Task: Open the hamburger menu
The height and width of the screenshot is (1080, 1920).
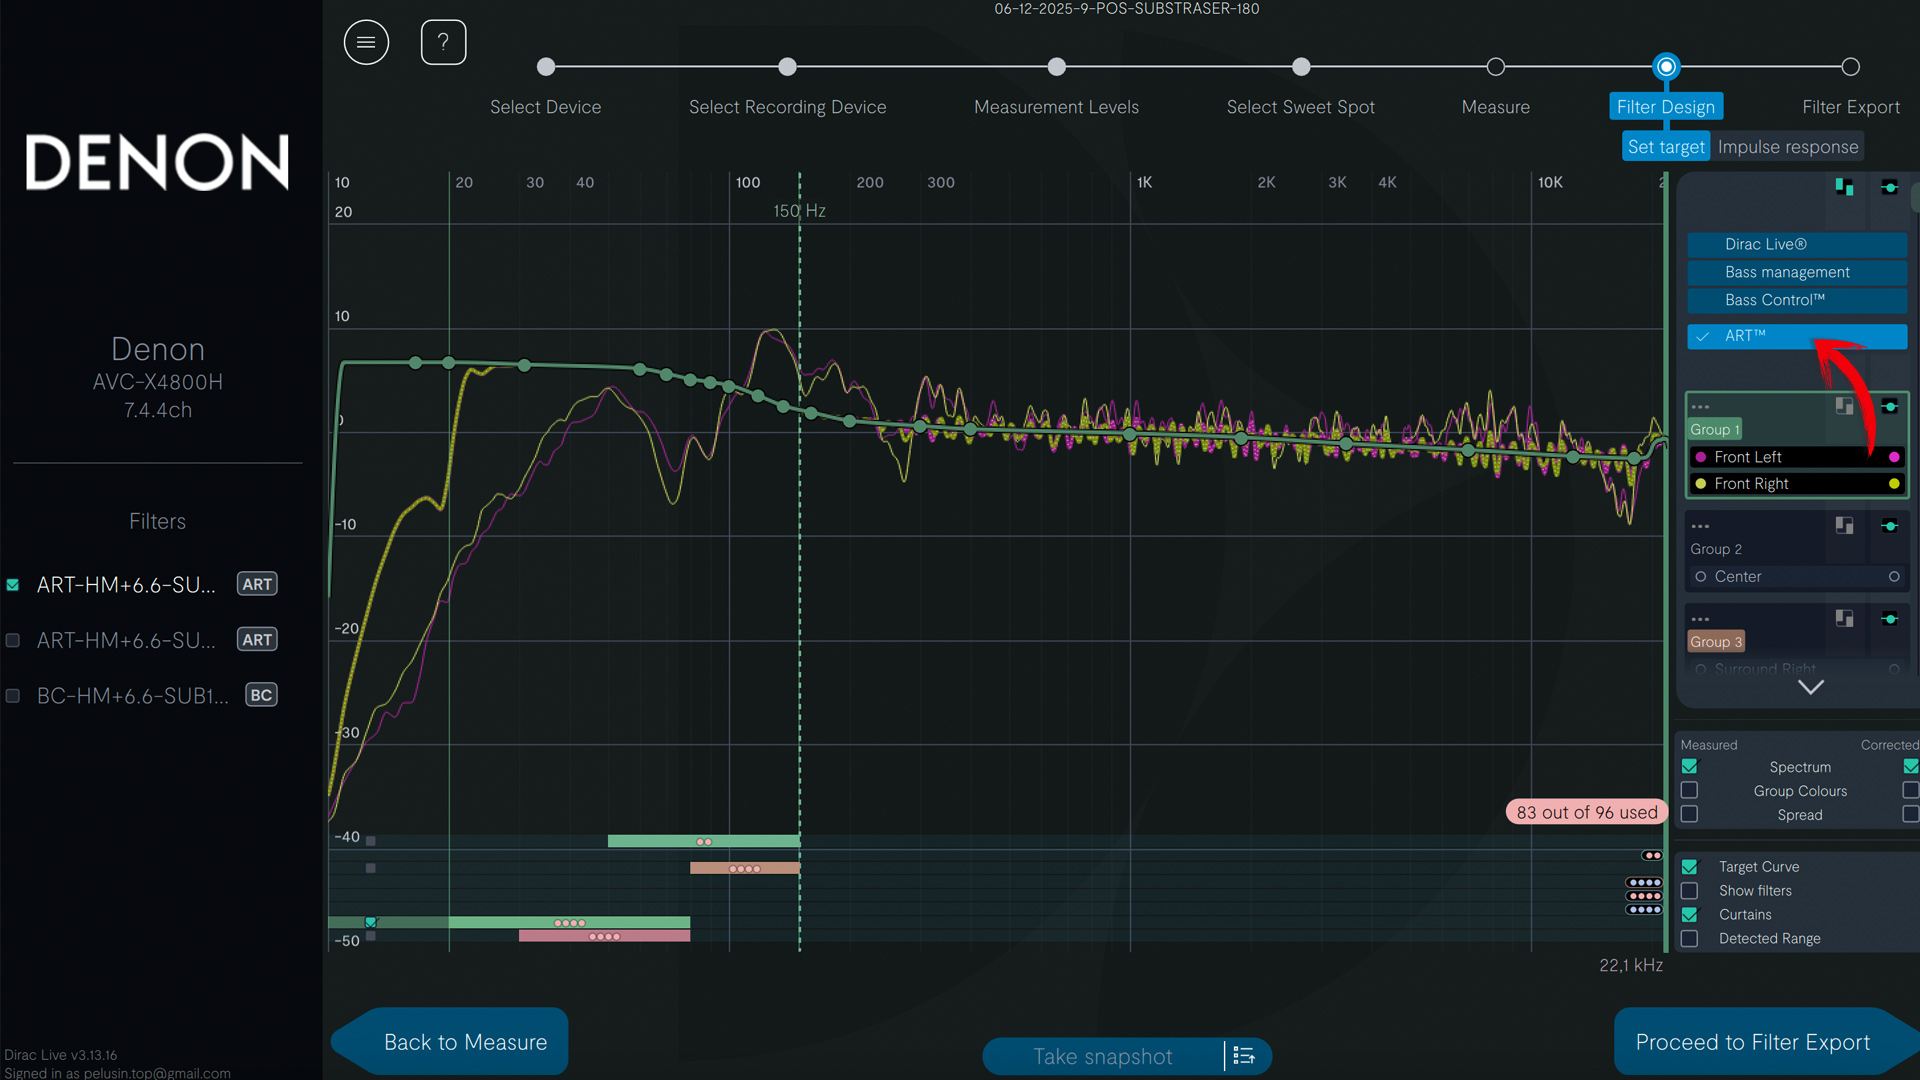Action: coord(366,43)
